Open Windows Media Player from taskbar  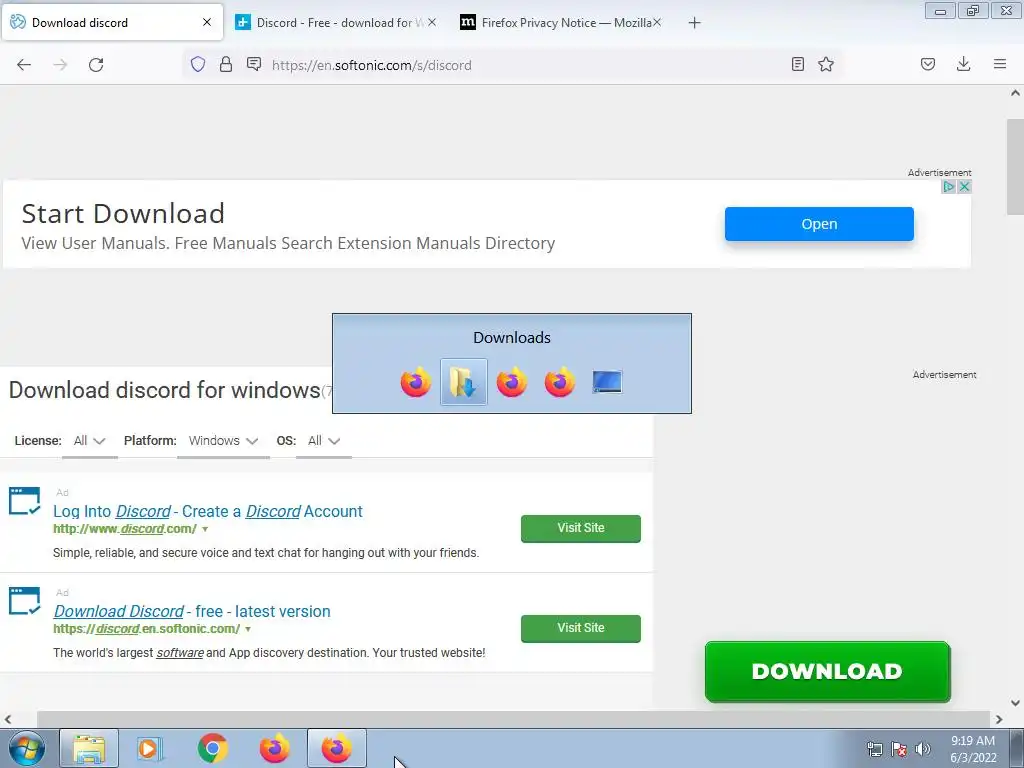tap(150, 748)
